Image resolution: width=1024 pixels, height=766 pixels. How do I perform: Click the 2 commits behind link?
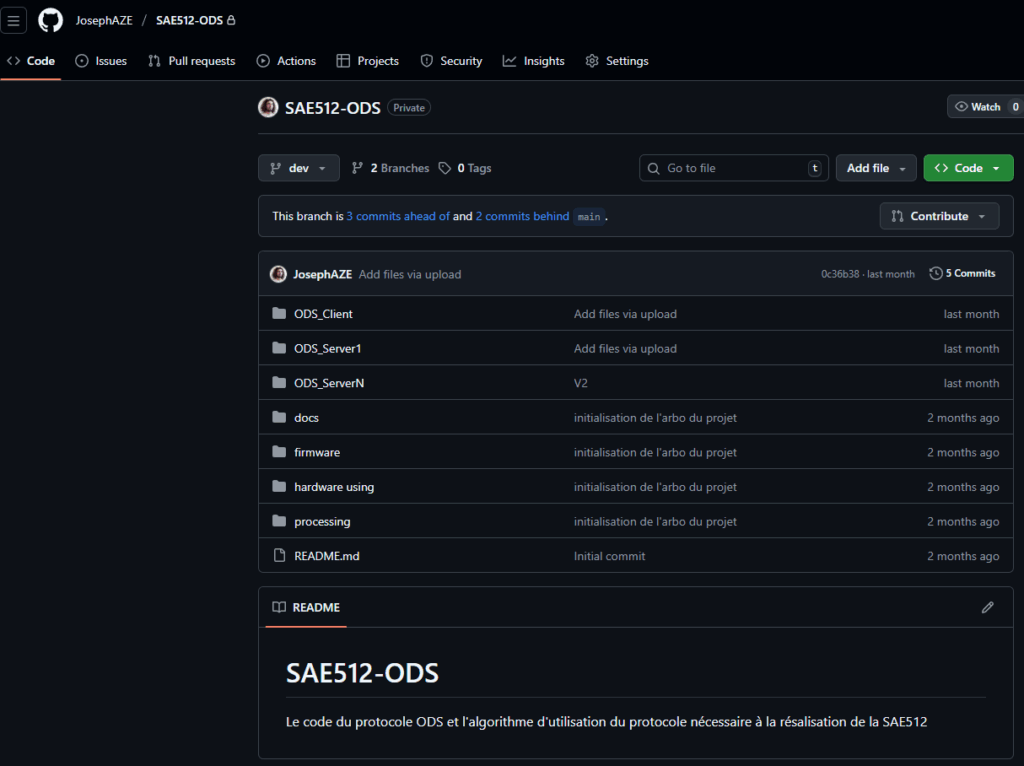tap(522, 216)
